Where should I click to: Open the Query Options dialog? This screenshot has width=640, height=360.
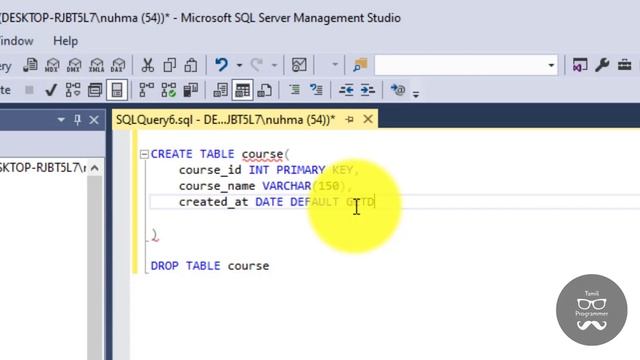tap(95, 90)
